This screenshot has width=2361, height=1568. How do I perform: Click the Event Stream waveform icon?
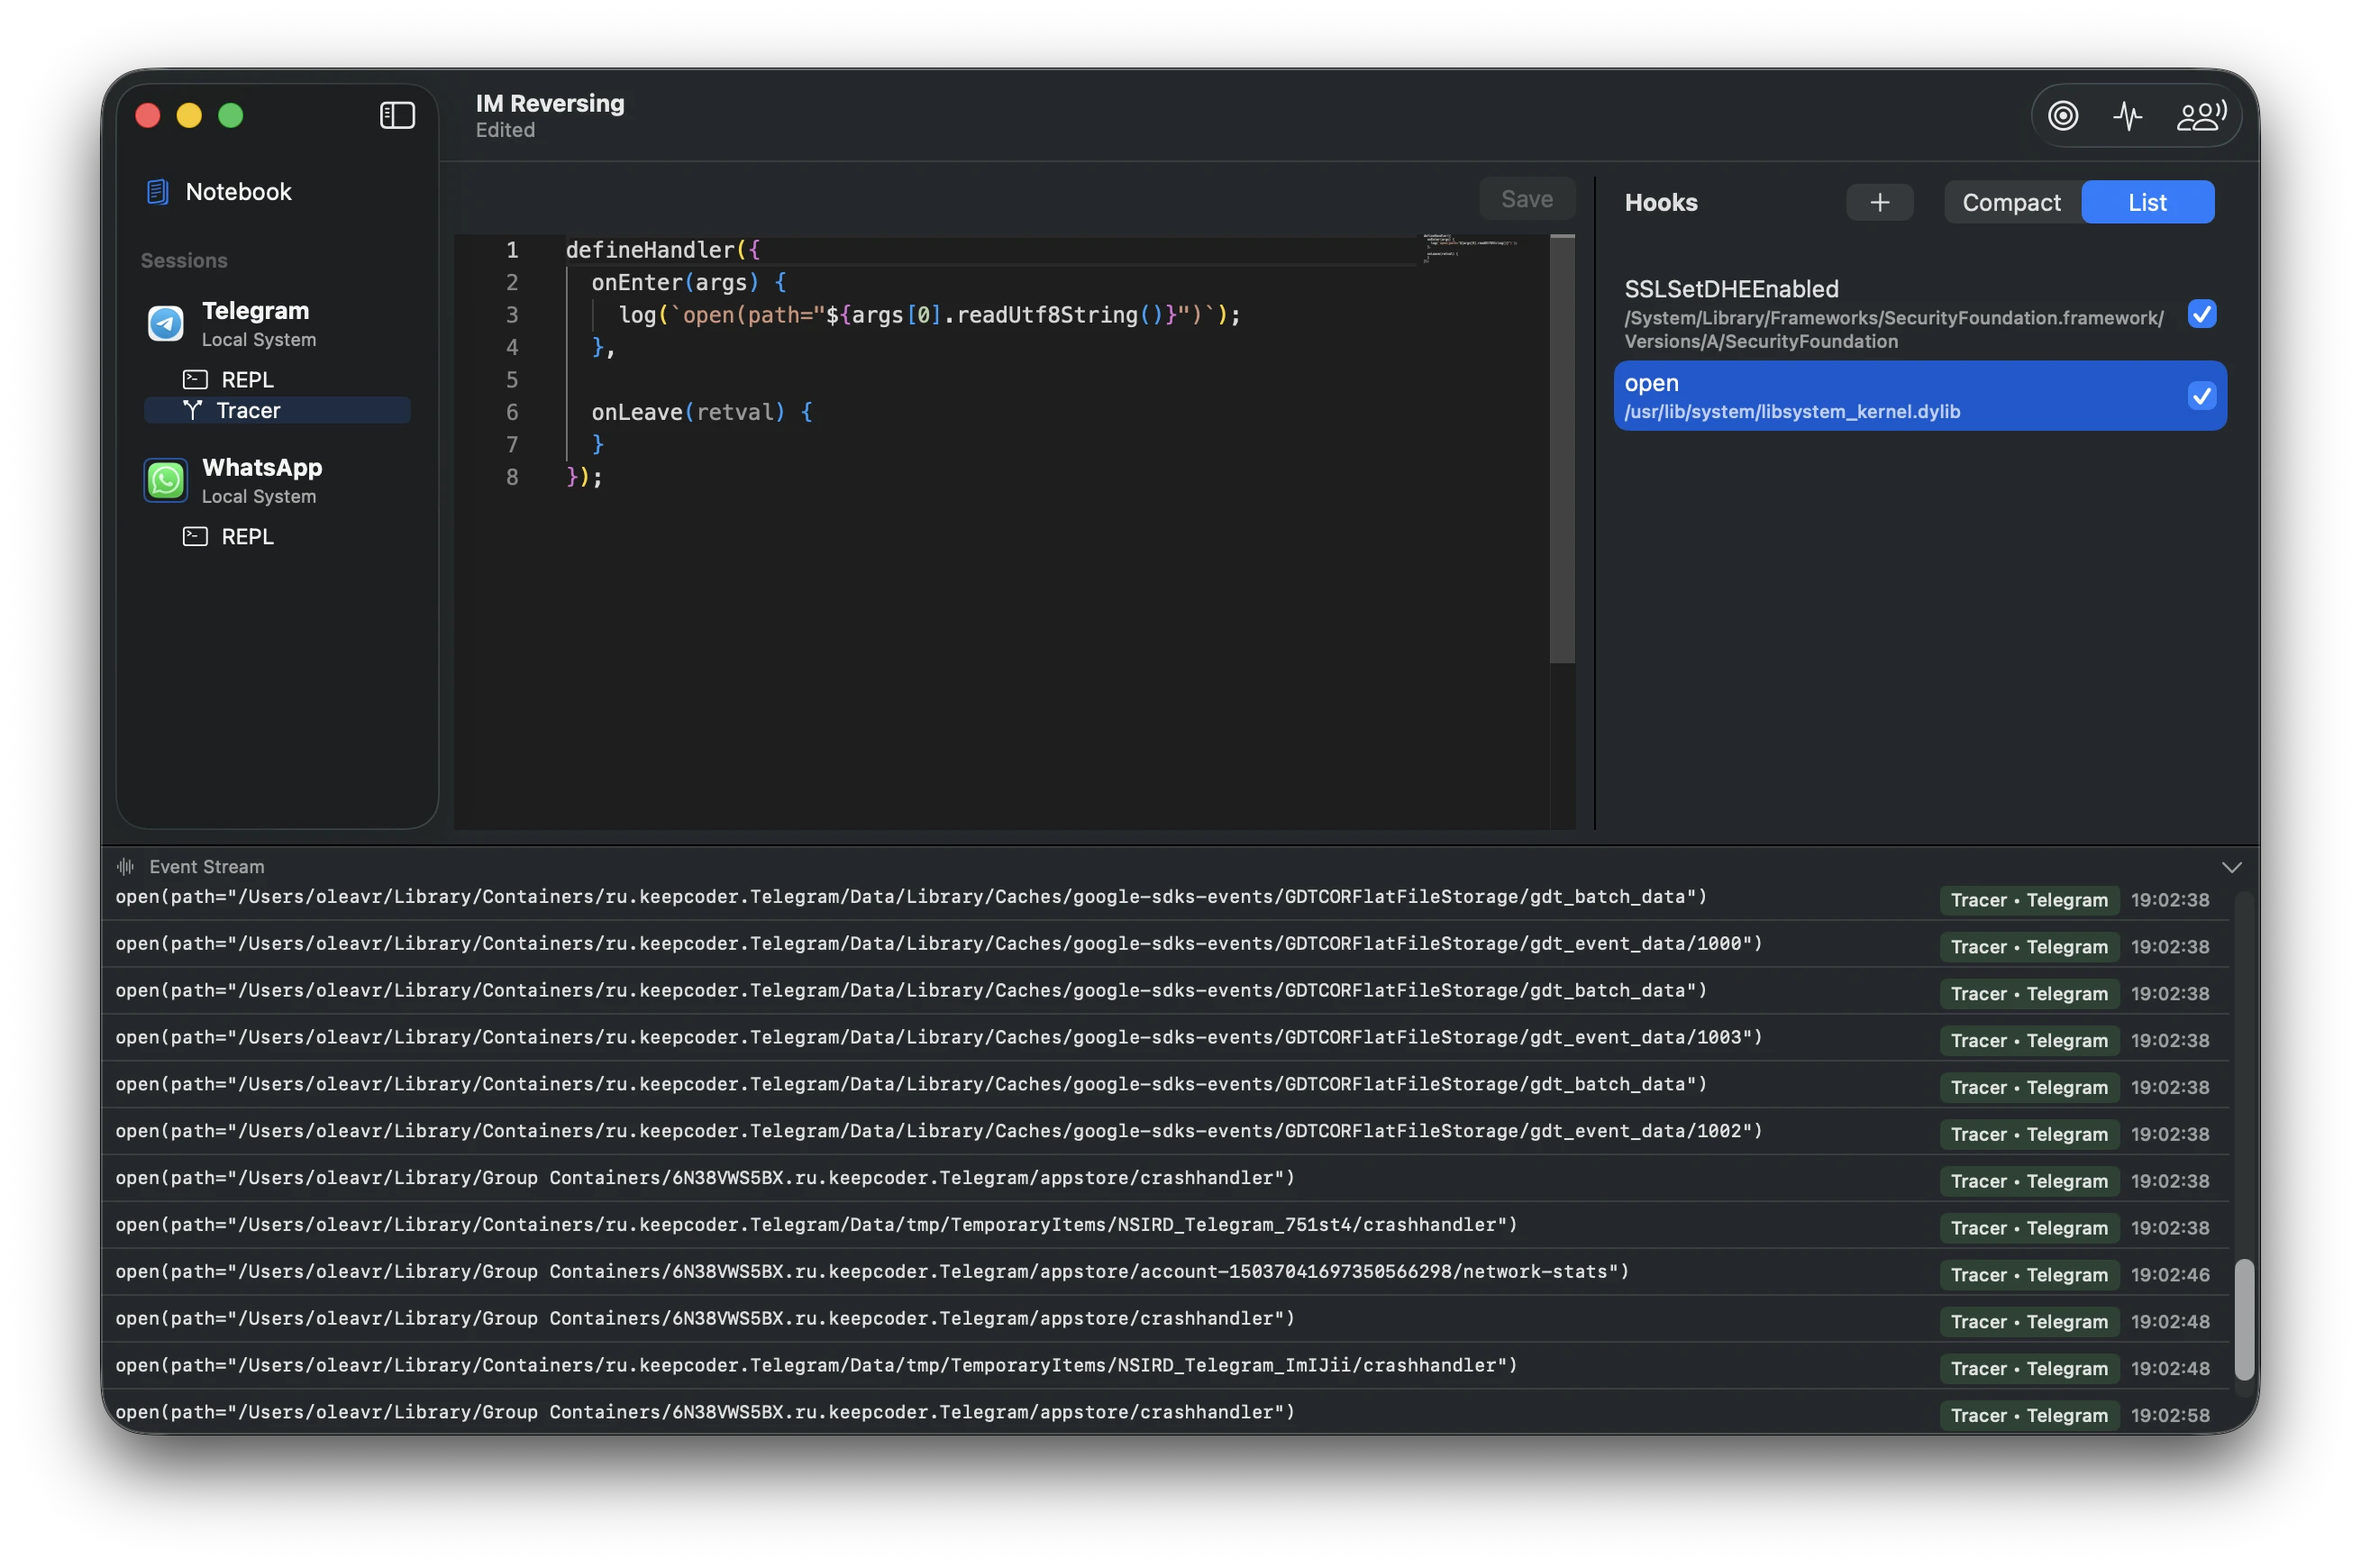125,866
